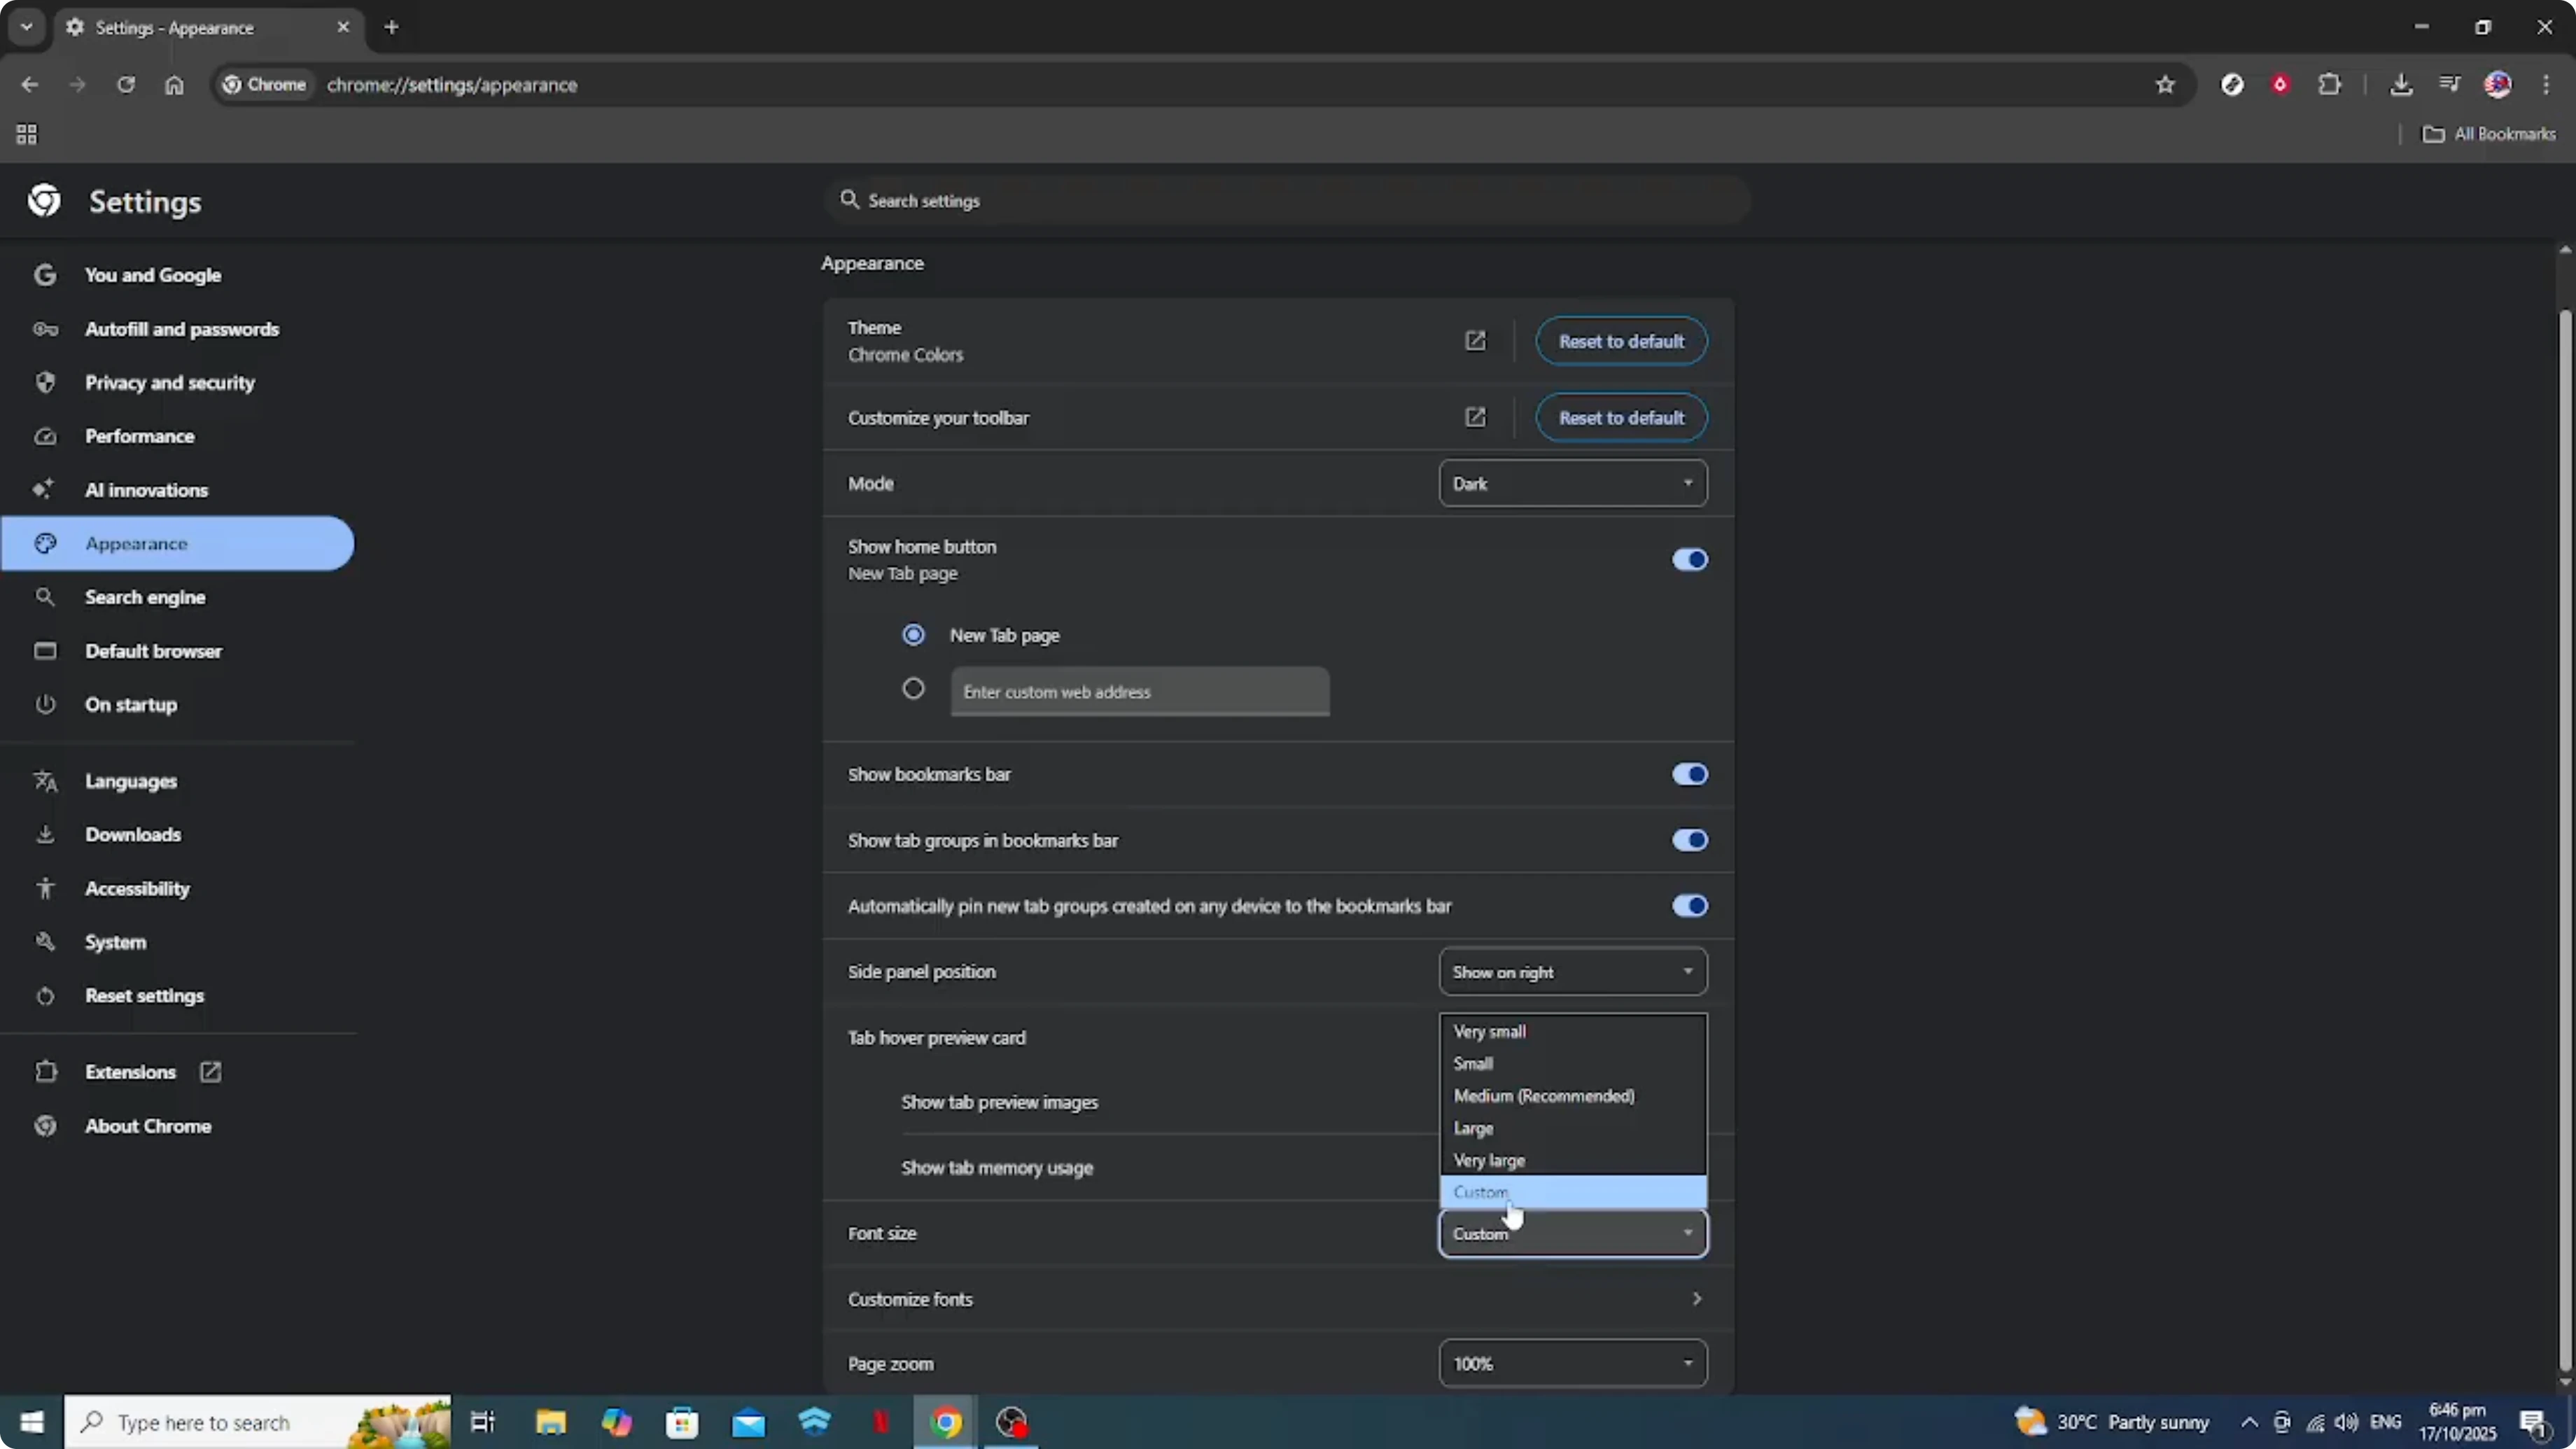
Task: Open the Extensions puzzle icon
Action: click(2329, 85)
